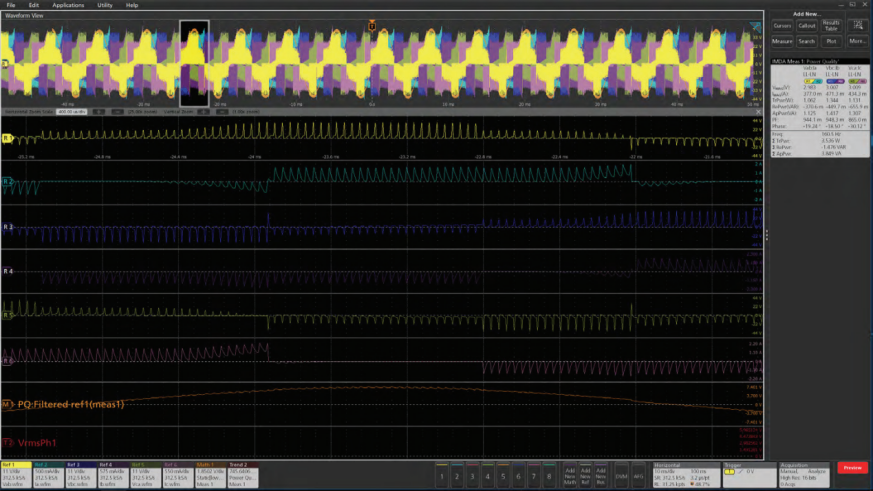This screenshot has width=873, height=491.
Task: Click the R1 waveform handle
Action: point(7,139)
